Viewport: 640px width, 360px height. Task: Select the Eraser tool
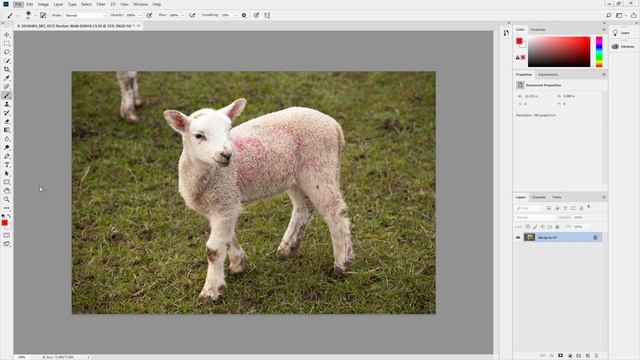click(7, 121)
